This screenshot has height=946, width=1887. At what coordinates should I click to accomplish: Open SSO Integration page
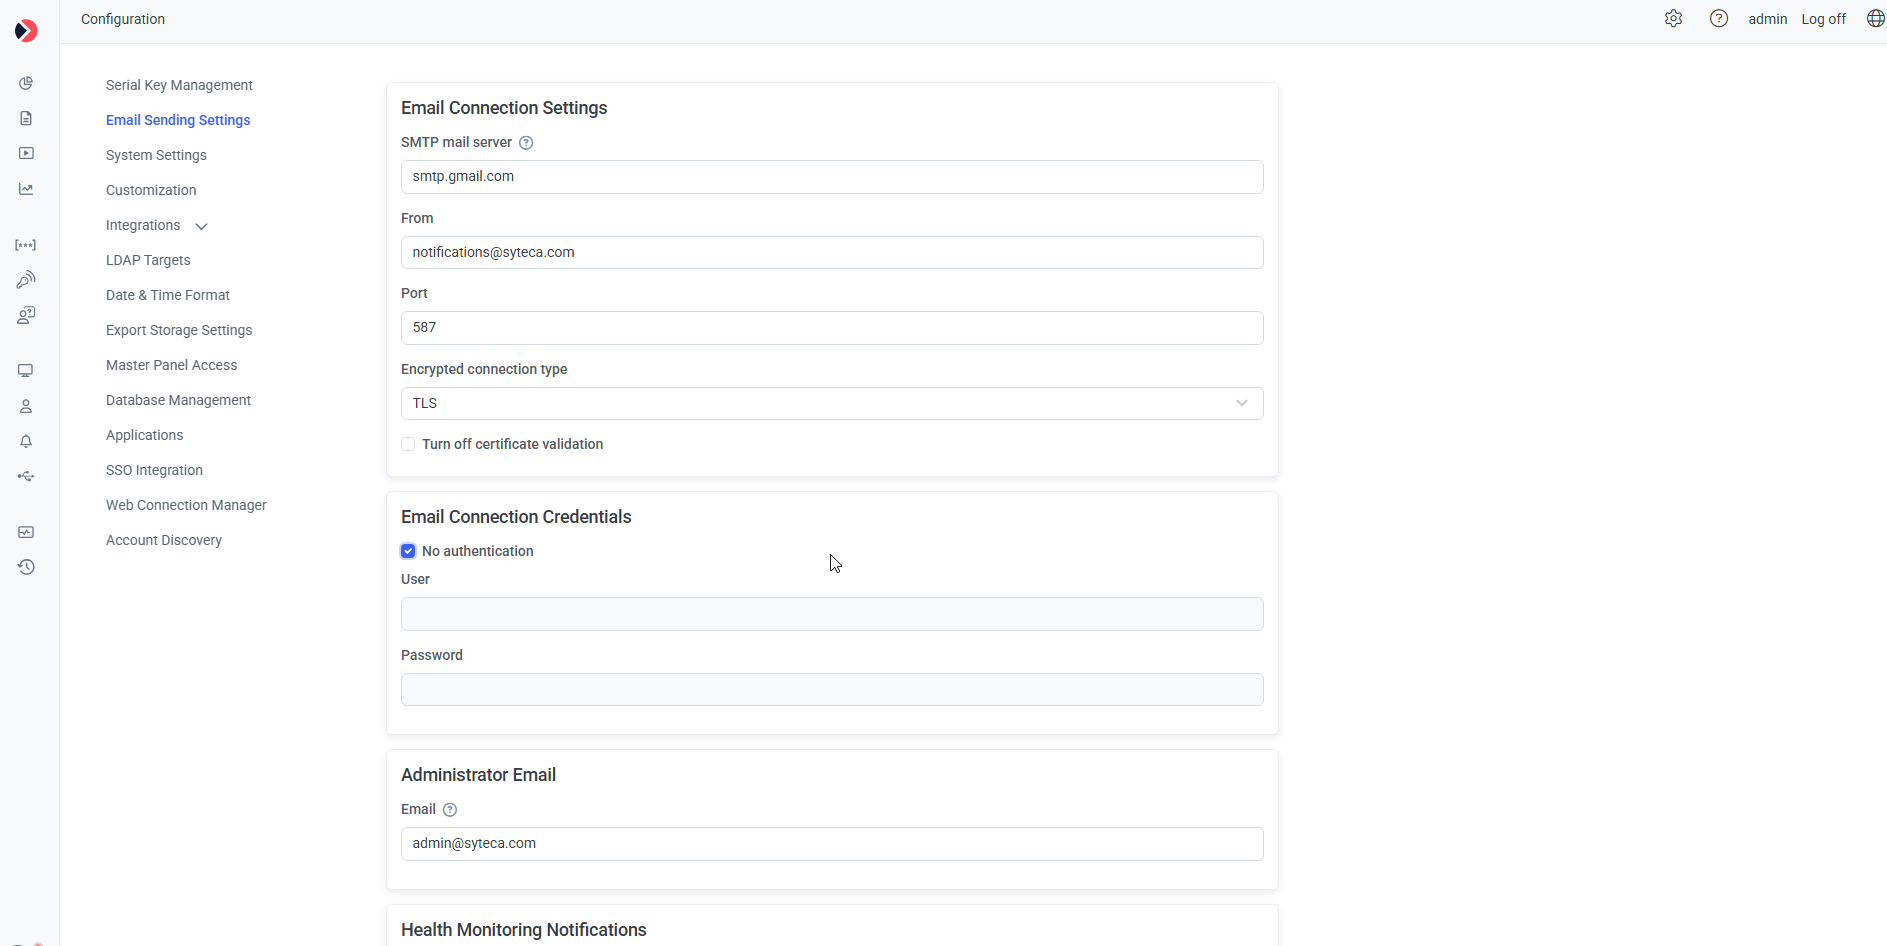154,470
